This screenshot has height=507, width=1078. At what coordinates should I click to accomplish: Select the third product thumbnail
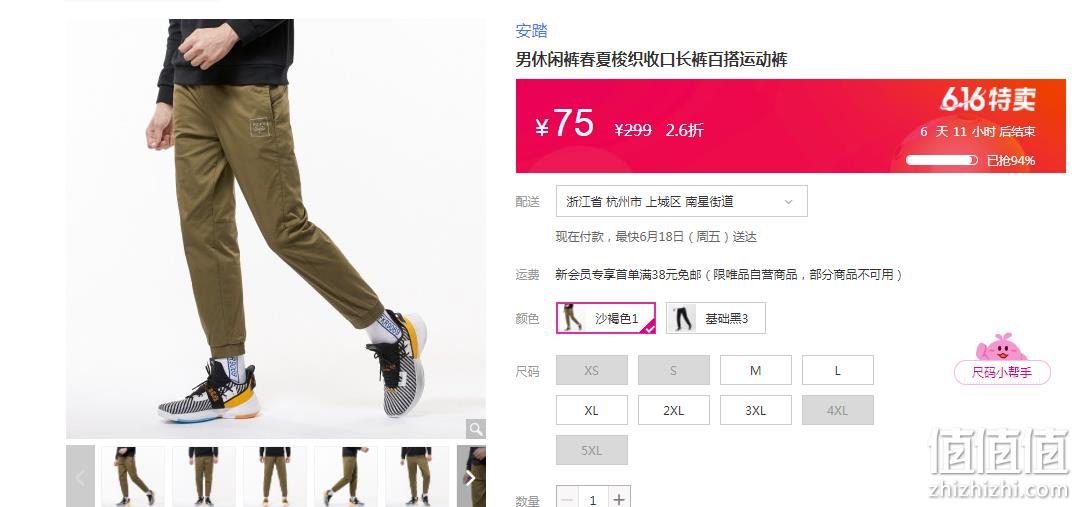pos(274,477)
